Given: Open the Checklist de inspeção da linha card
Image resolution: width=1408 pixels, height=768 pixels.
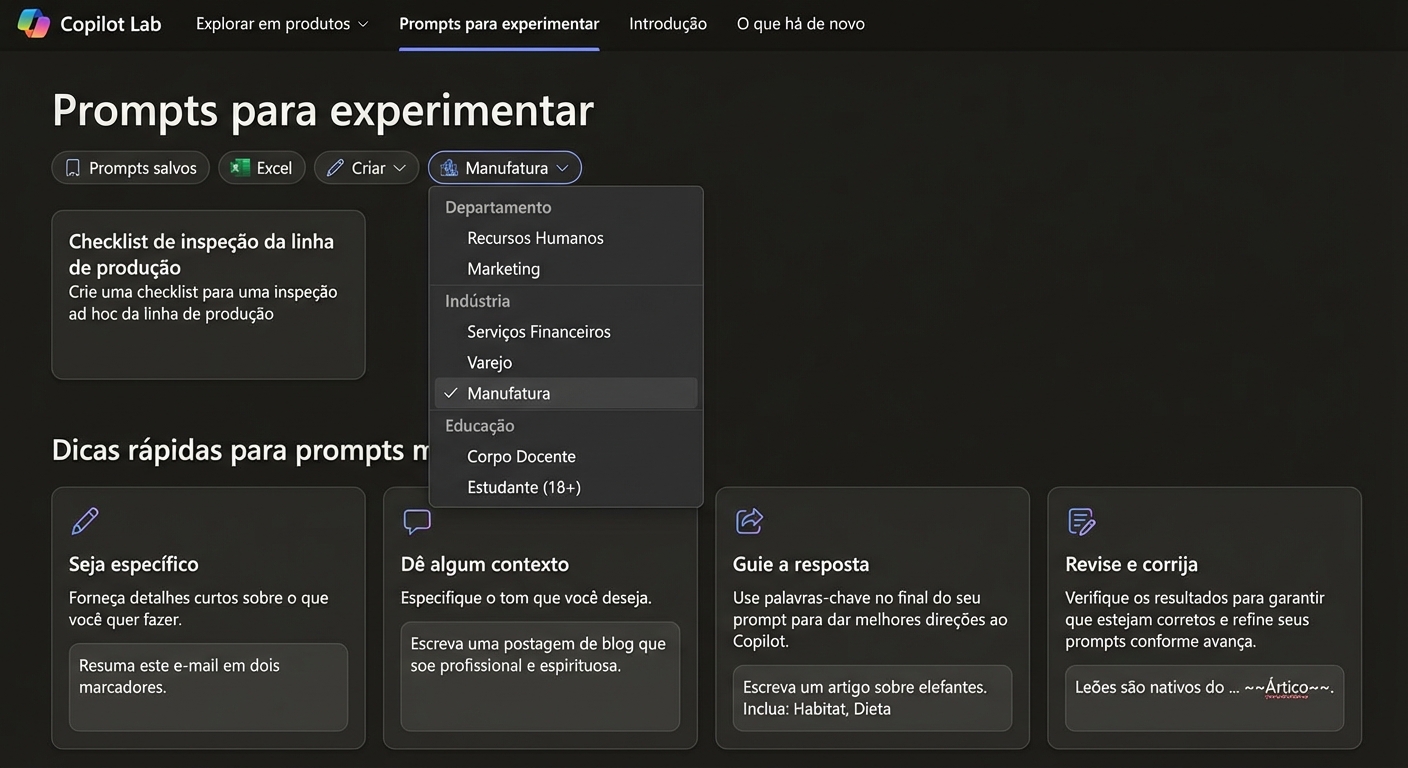Looking at the screenshot, I should click(208, 294).
